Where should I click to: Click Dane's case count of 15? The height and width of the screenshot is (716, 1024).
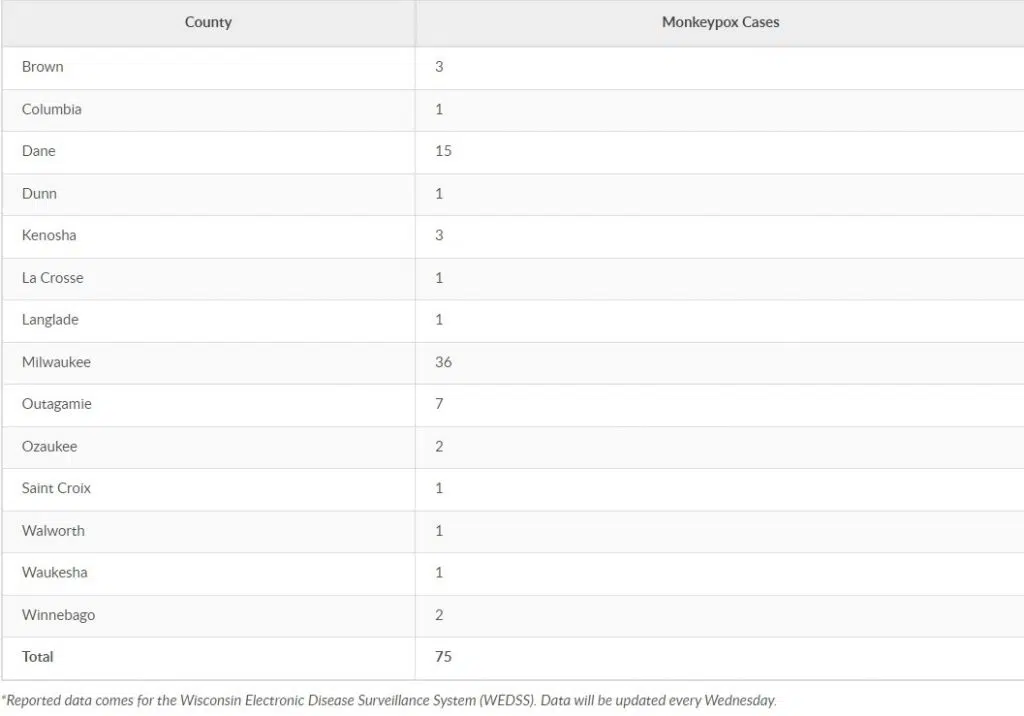(x=444, y=151)
